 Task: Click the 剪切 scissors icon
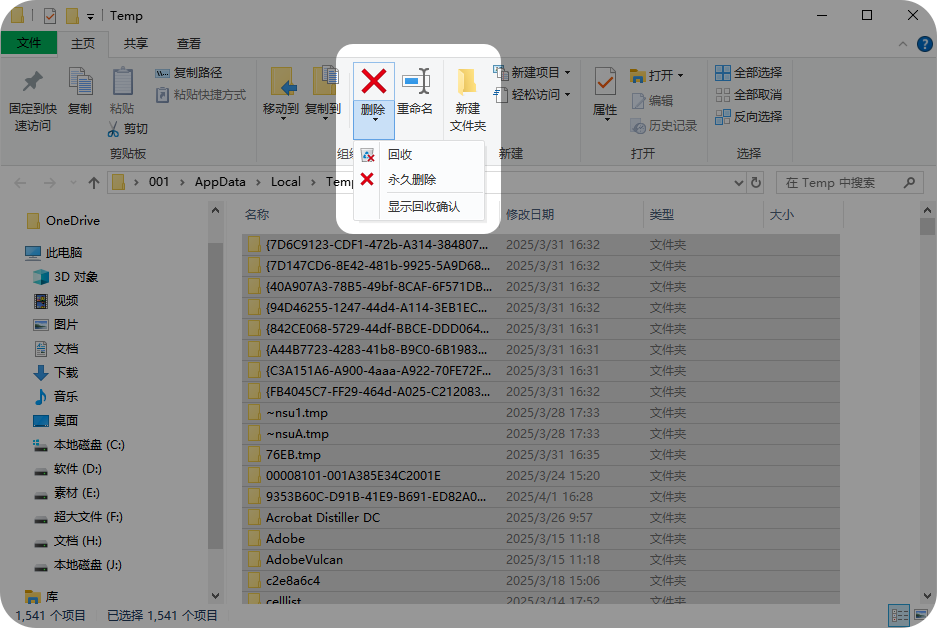[x=114, y=128]
